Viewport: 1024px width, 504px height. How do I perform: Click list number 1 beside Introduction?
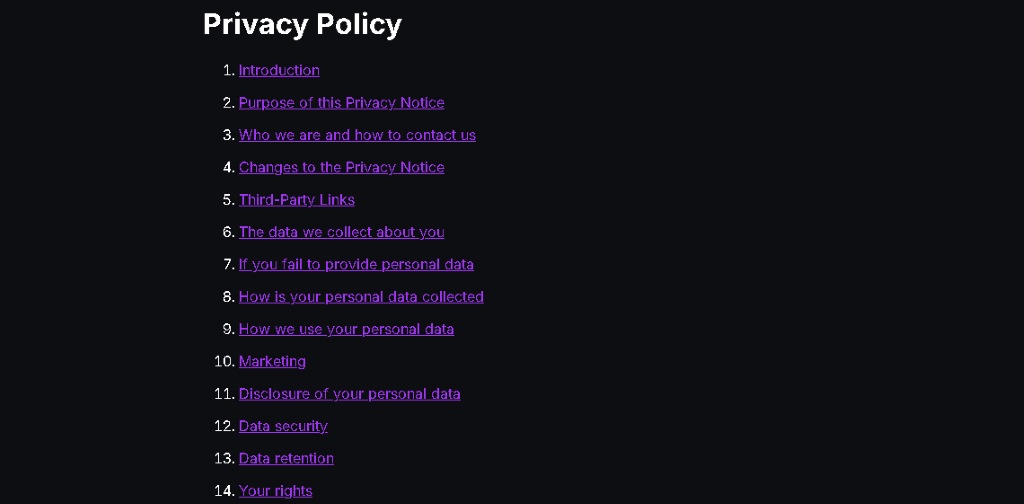[x=229, y=70]
